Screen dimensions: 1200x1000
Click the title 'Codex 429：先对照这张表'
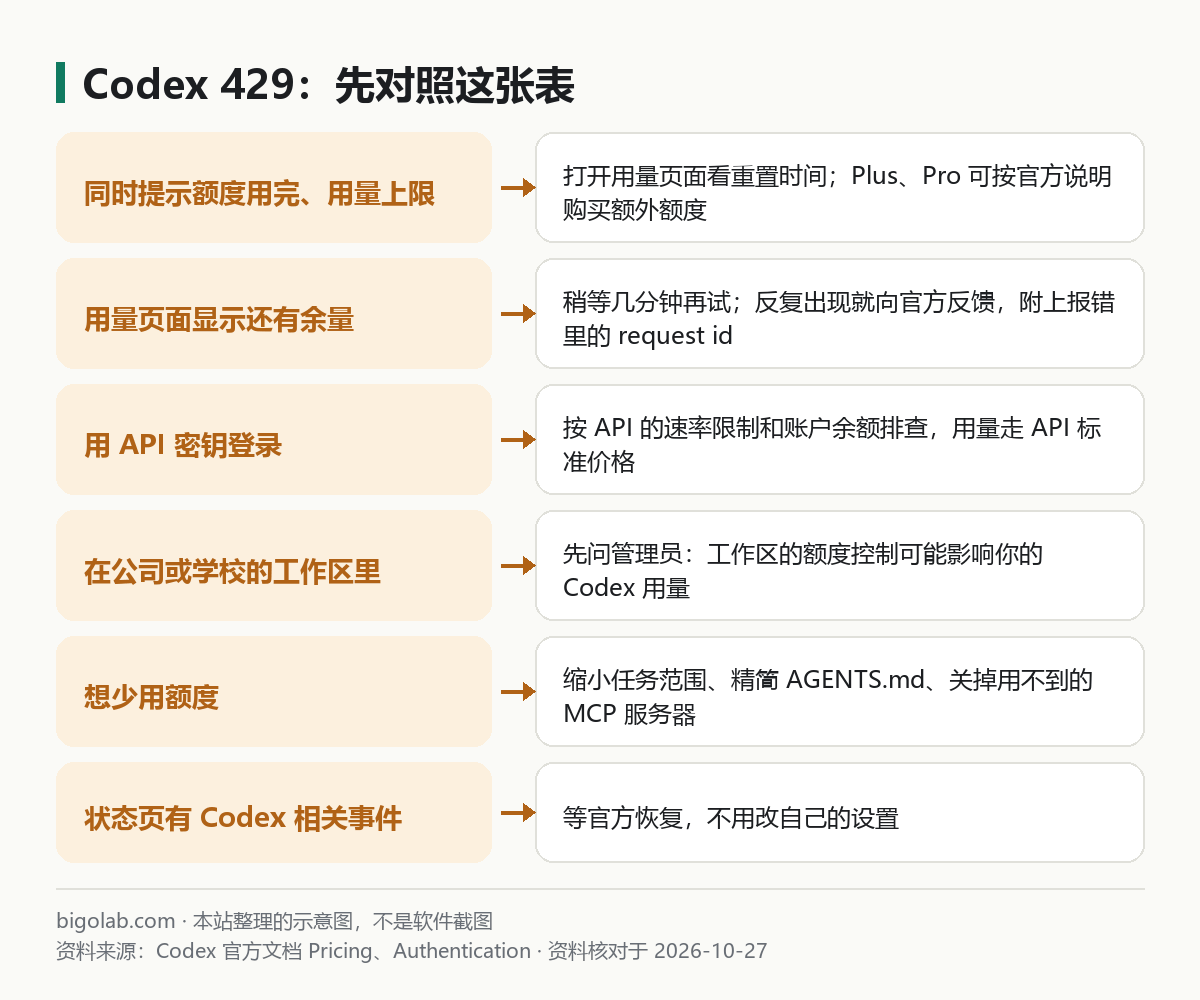(328, 85)
